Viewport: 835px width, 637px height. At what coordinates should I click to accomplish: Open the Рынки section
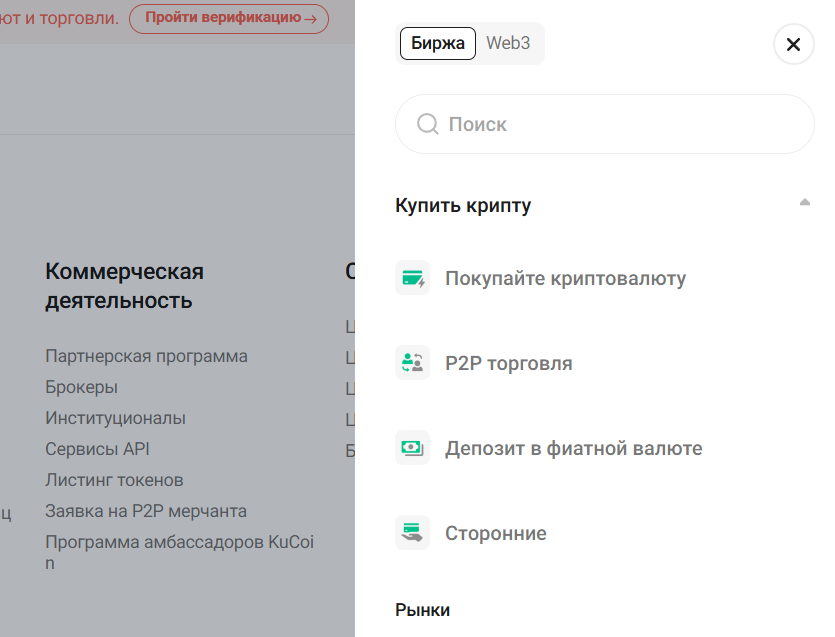coord(422,610)
